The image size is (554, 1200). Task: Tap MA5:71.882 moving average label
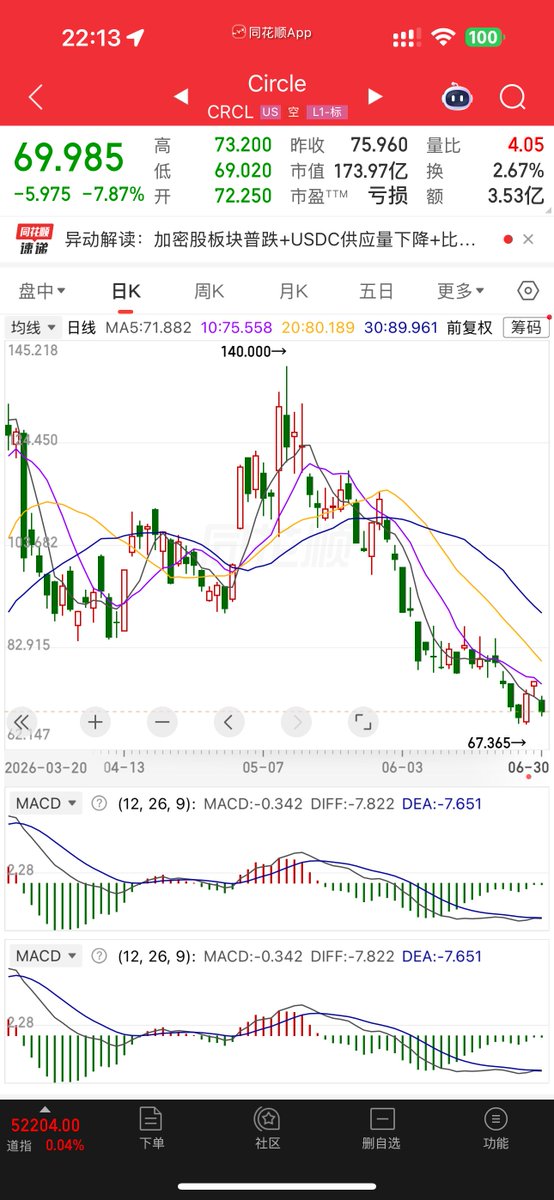pyautogui.click(x=149, y=327)
